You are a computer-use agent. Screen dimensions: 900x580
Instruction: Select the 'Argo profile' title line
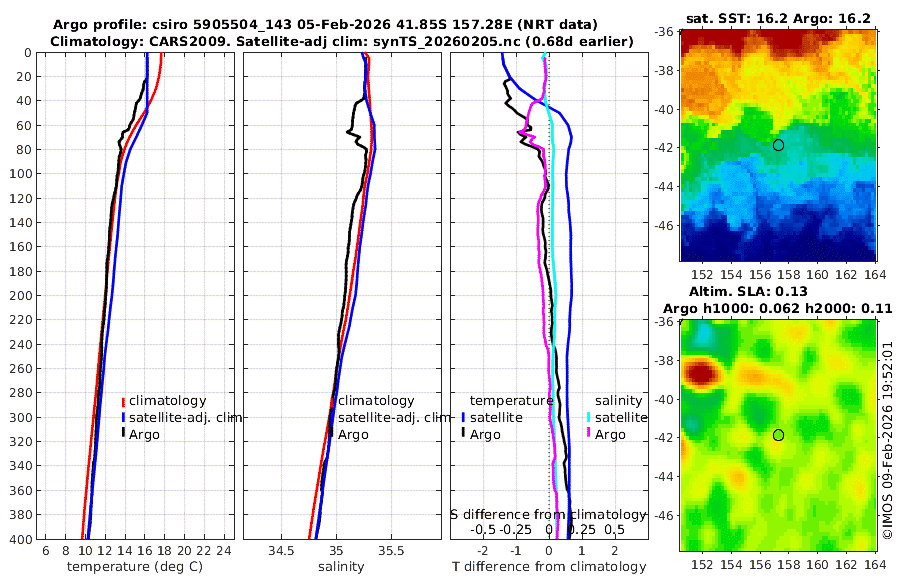coord(325,25)
